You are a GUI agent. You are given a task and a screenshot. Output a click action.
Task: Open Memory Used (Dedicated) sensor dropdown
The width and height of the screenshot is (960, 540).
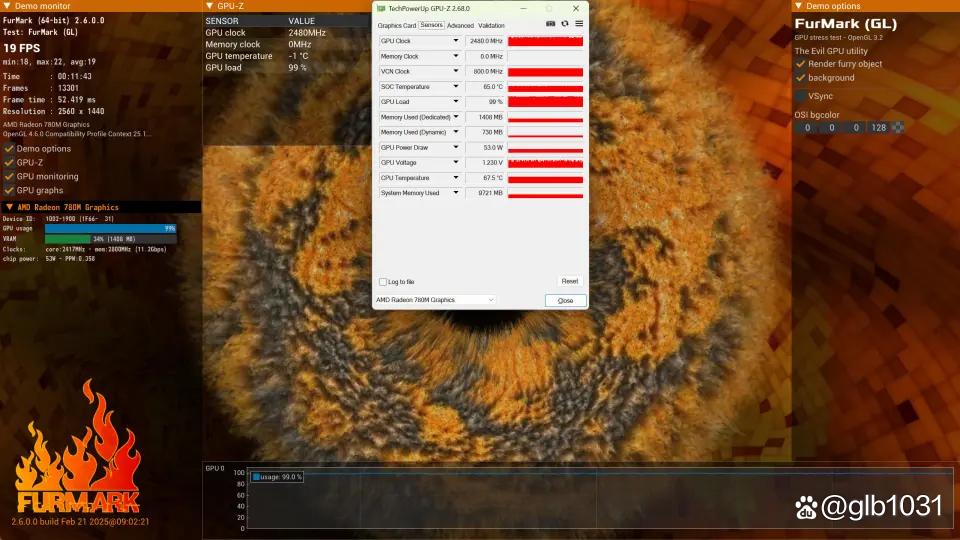(x=456, y=117)
